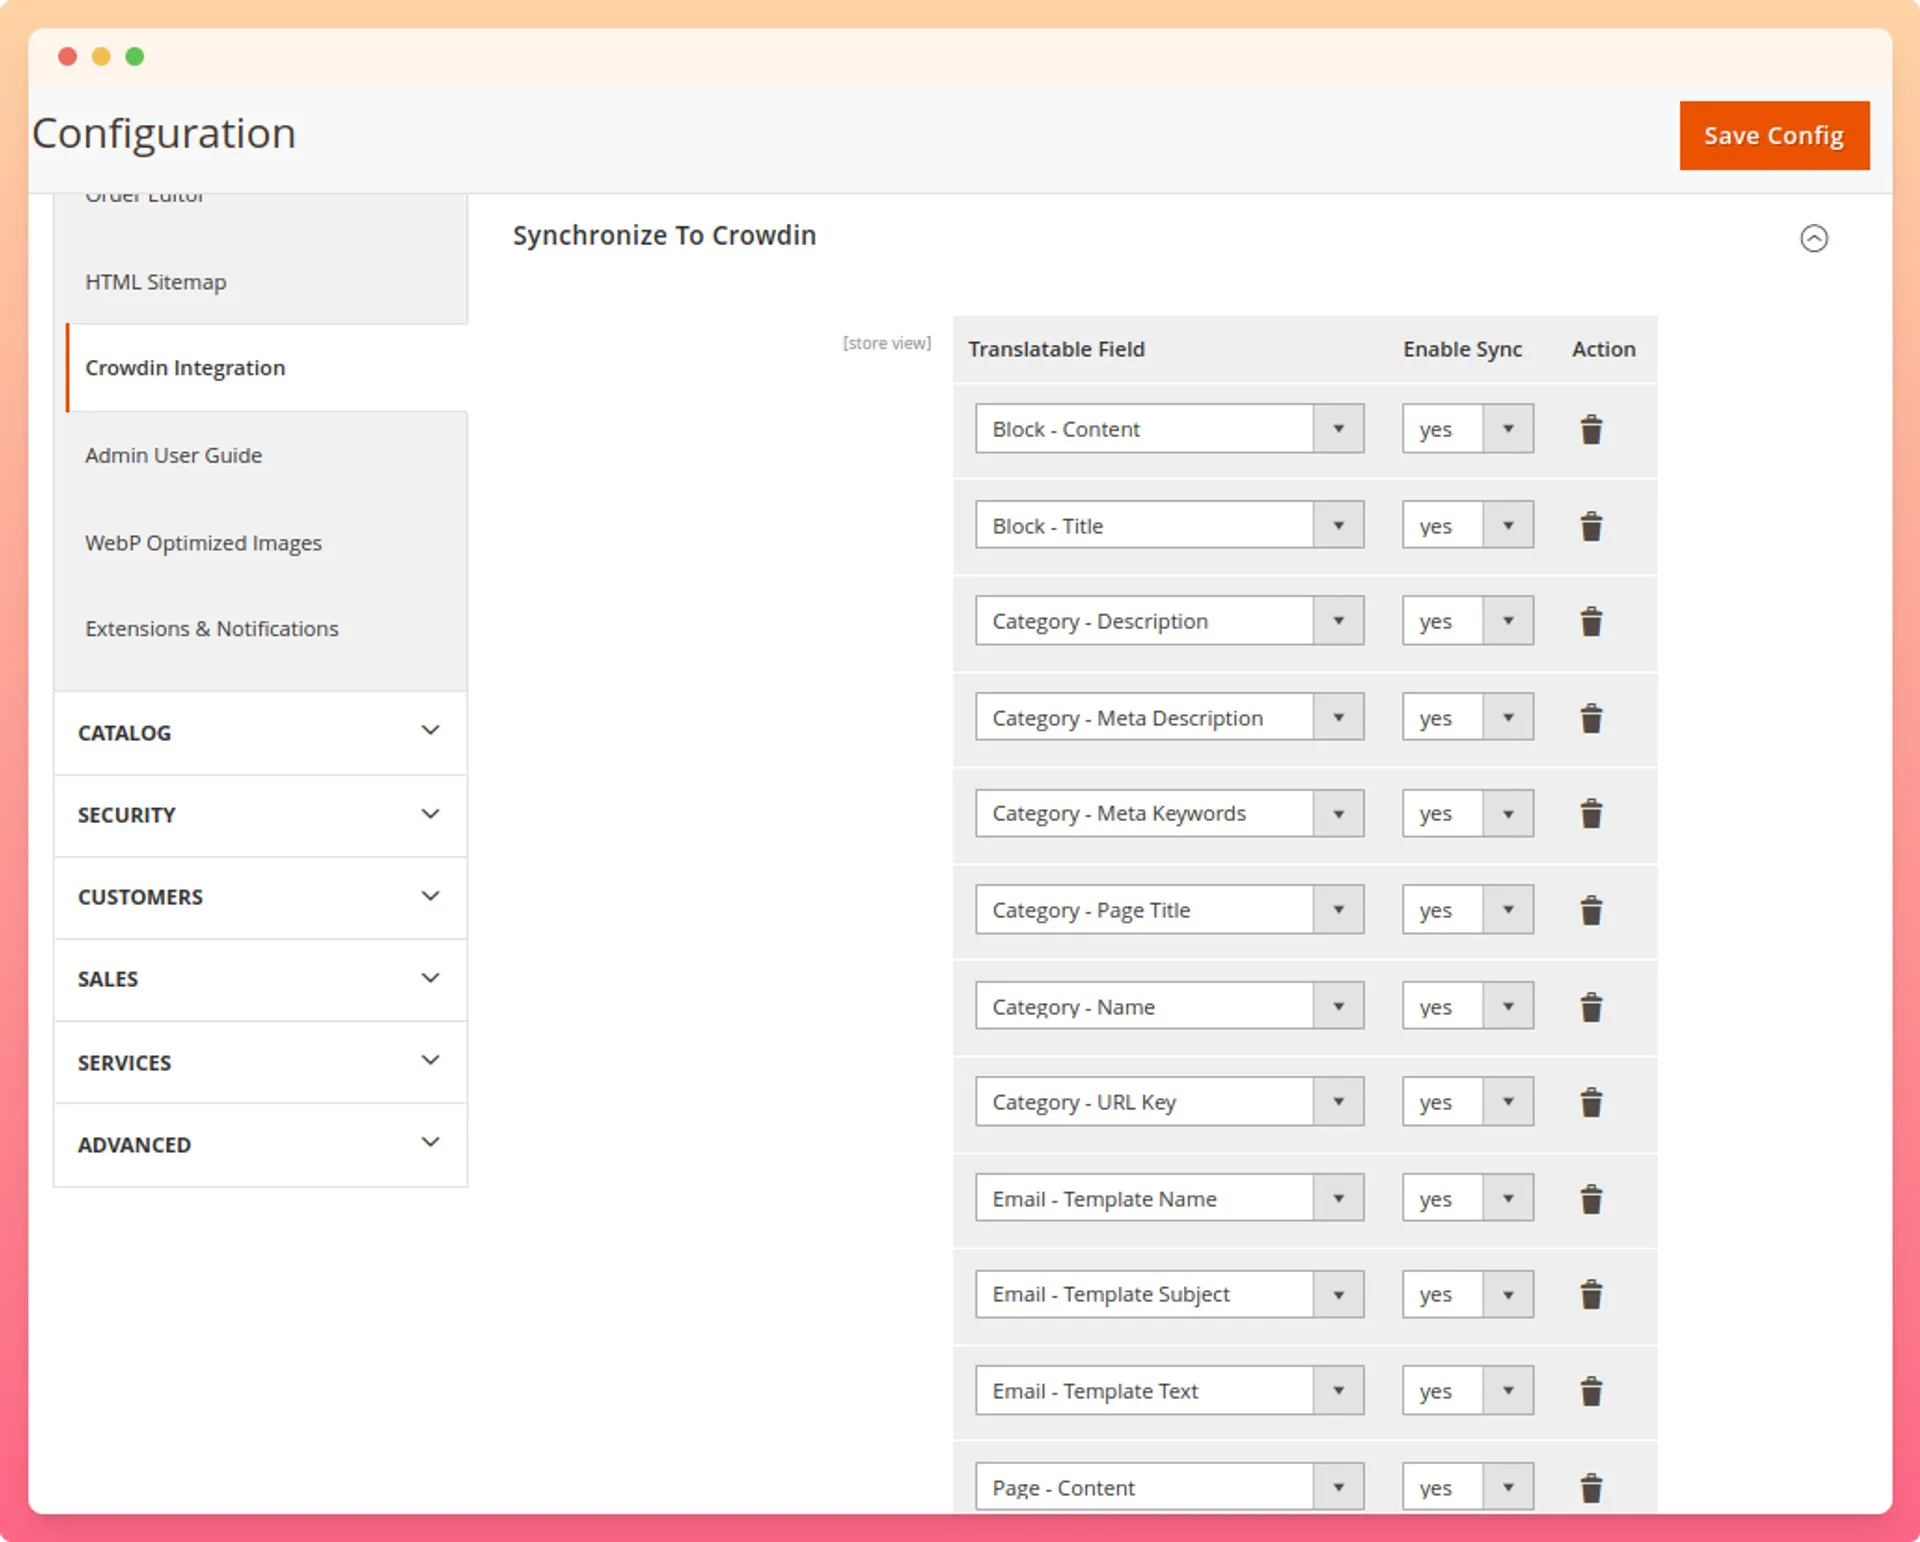Viewport: 1920px width, 1542px height.
Task: Trash the Category - Meta Keywords row
Action: (1591, 814)
